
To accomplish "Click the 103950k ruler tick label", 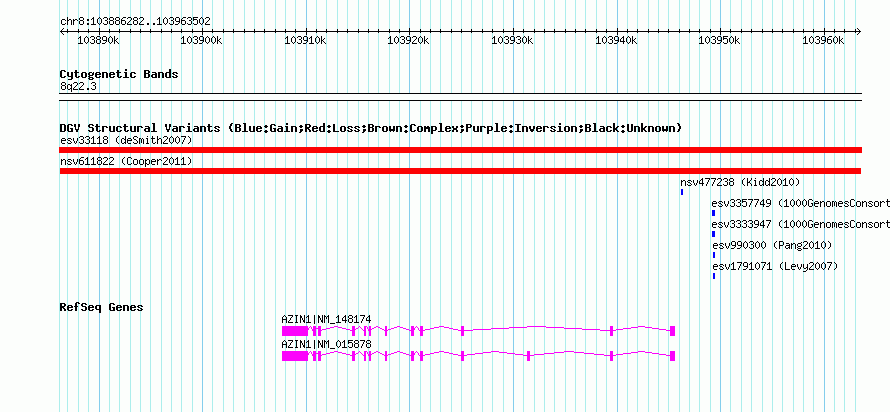I will pos(720,41).
